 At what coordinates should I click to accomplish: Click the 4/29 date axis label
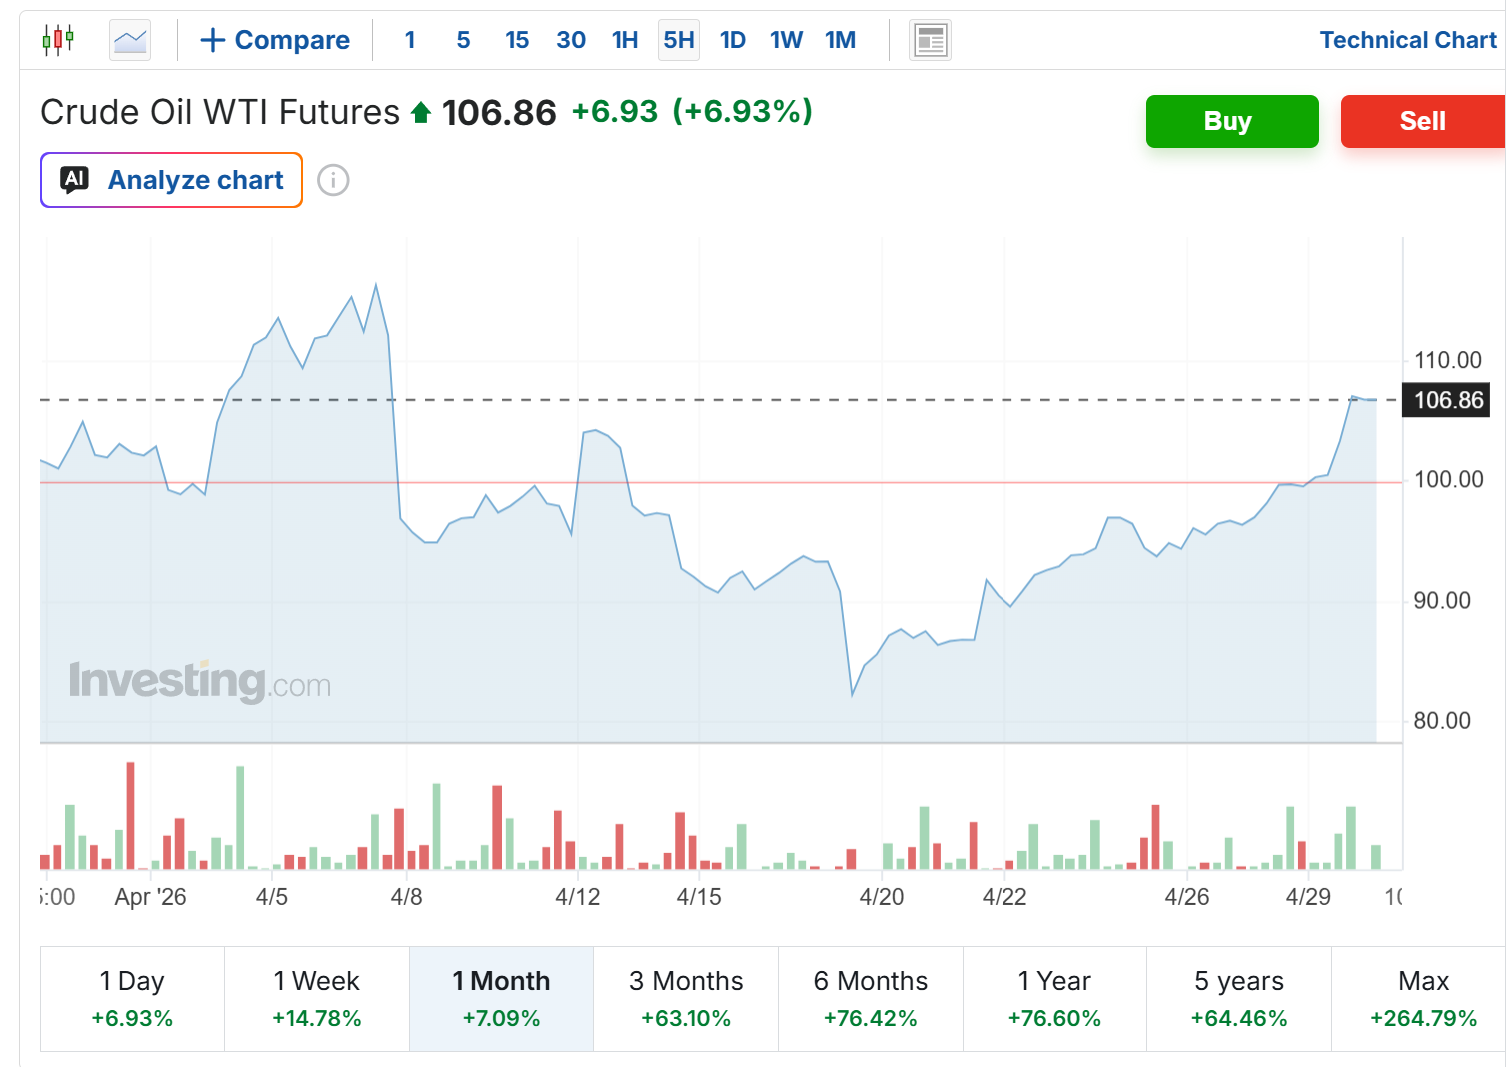(x=1308, y=897)
